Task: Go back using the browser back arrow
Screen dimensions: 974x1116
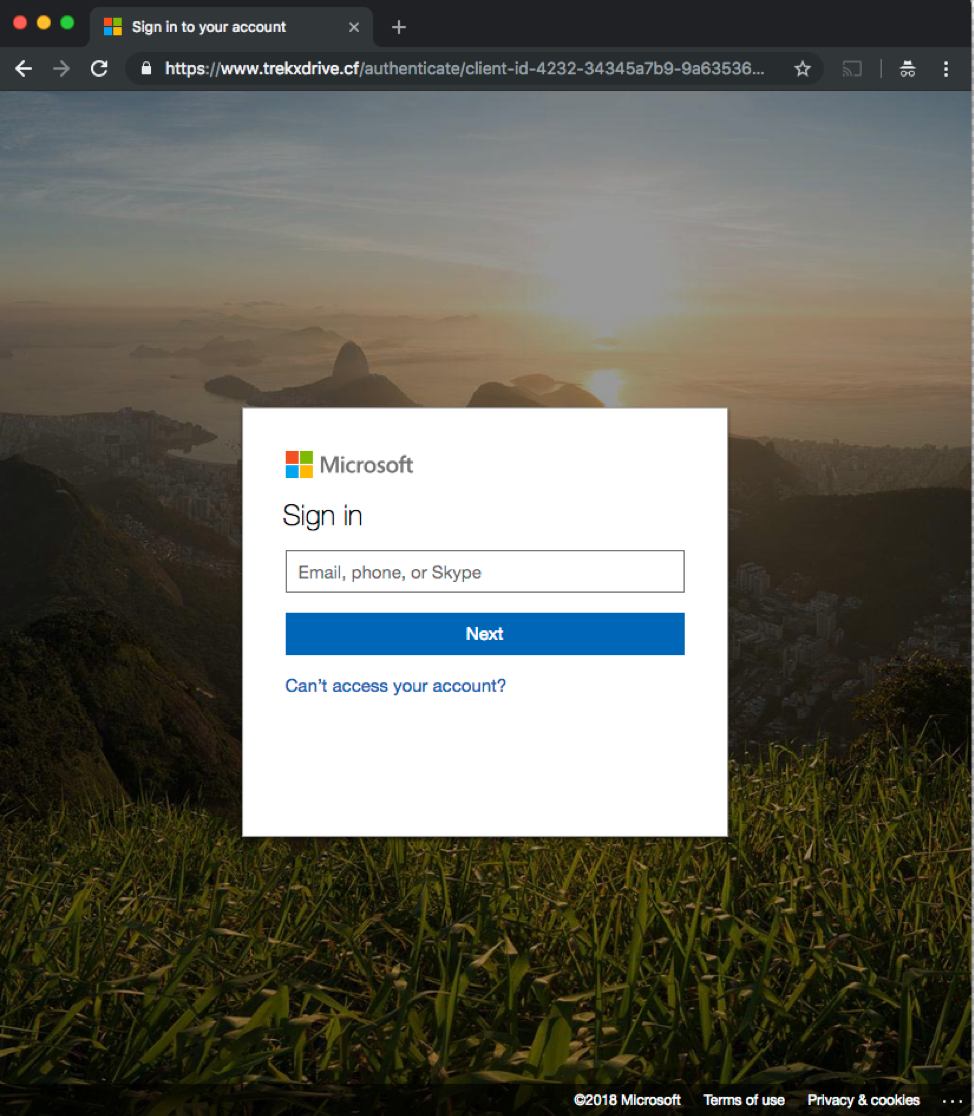Action: [x=23, y=68]
